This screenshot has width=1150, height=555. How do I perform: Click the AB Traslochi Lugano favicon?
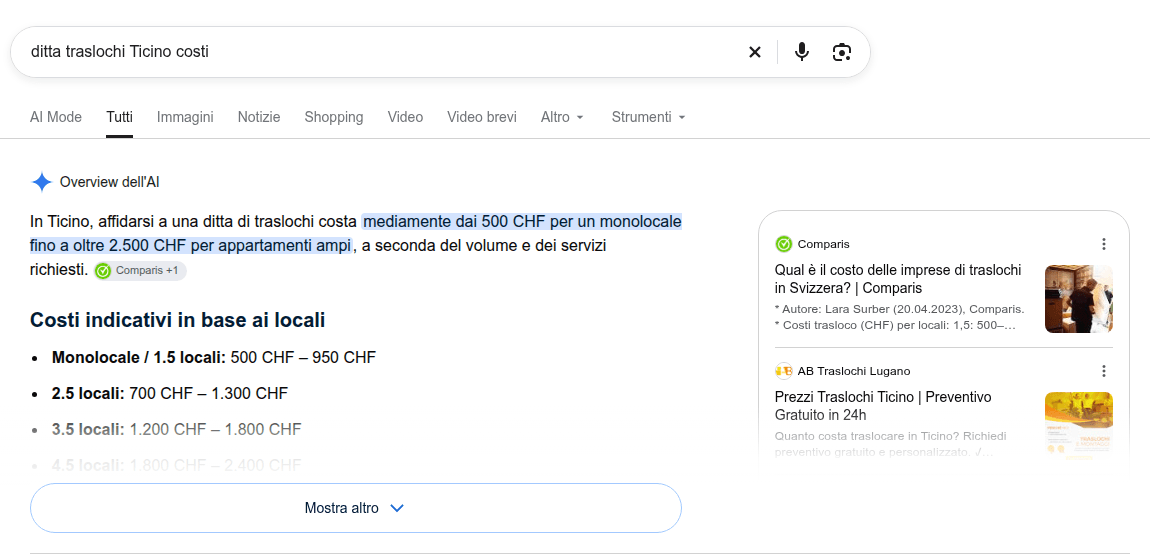tap(783, 371)
